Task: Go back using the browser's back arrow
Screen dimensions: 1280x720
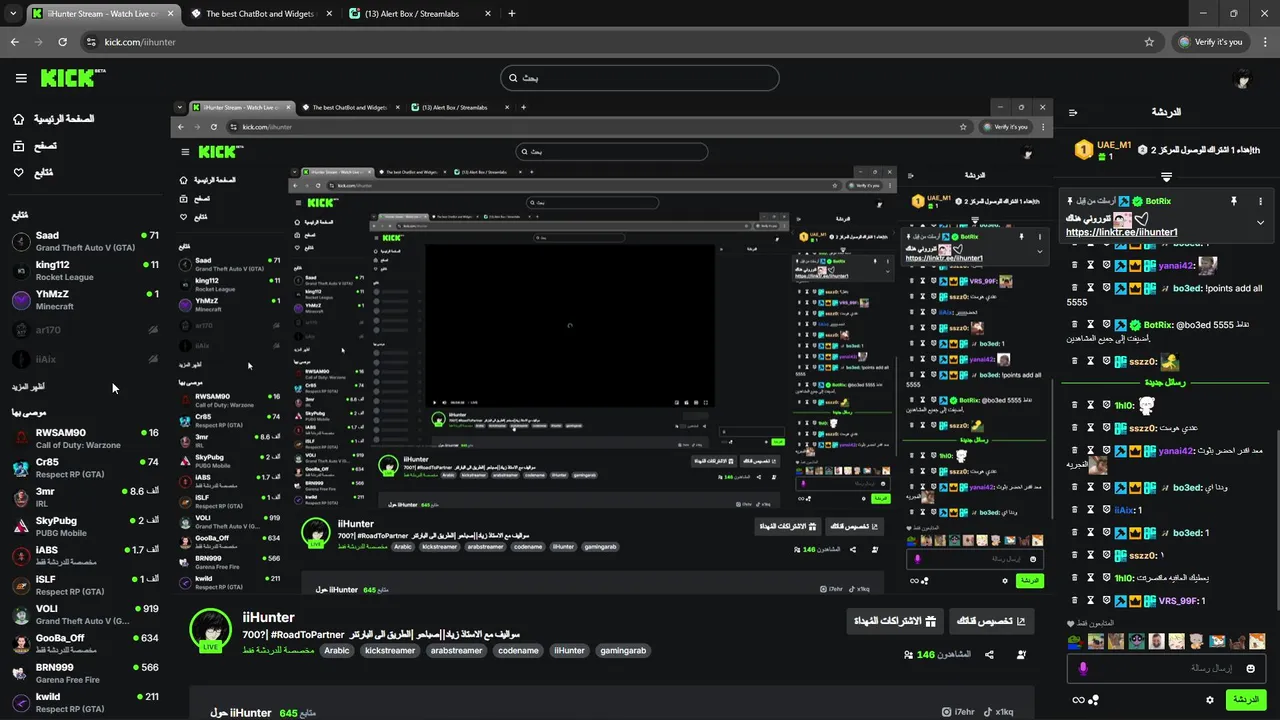Action: [15, 42]
